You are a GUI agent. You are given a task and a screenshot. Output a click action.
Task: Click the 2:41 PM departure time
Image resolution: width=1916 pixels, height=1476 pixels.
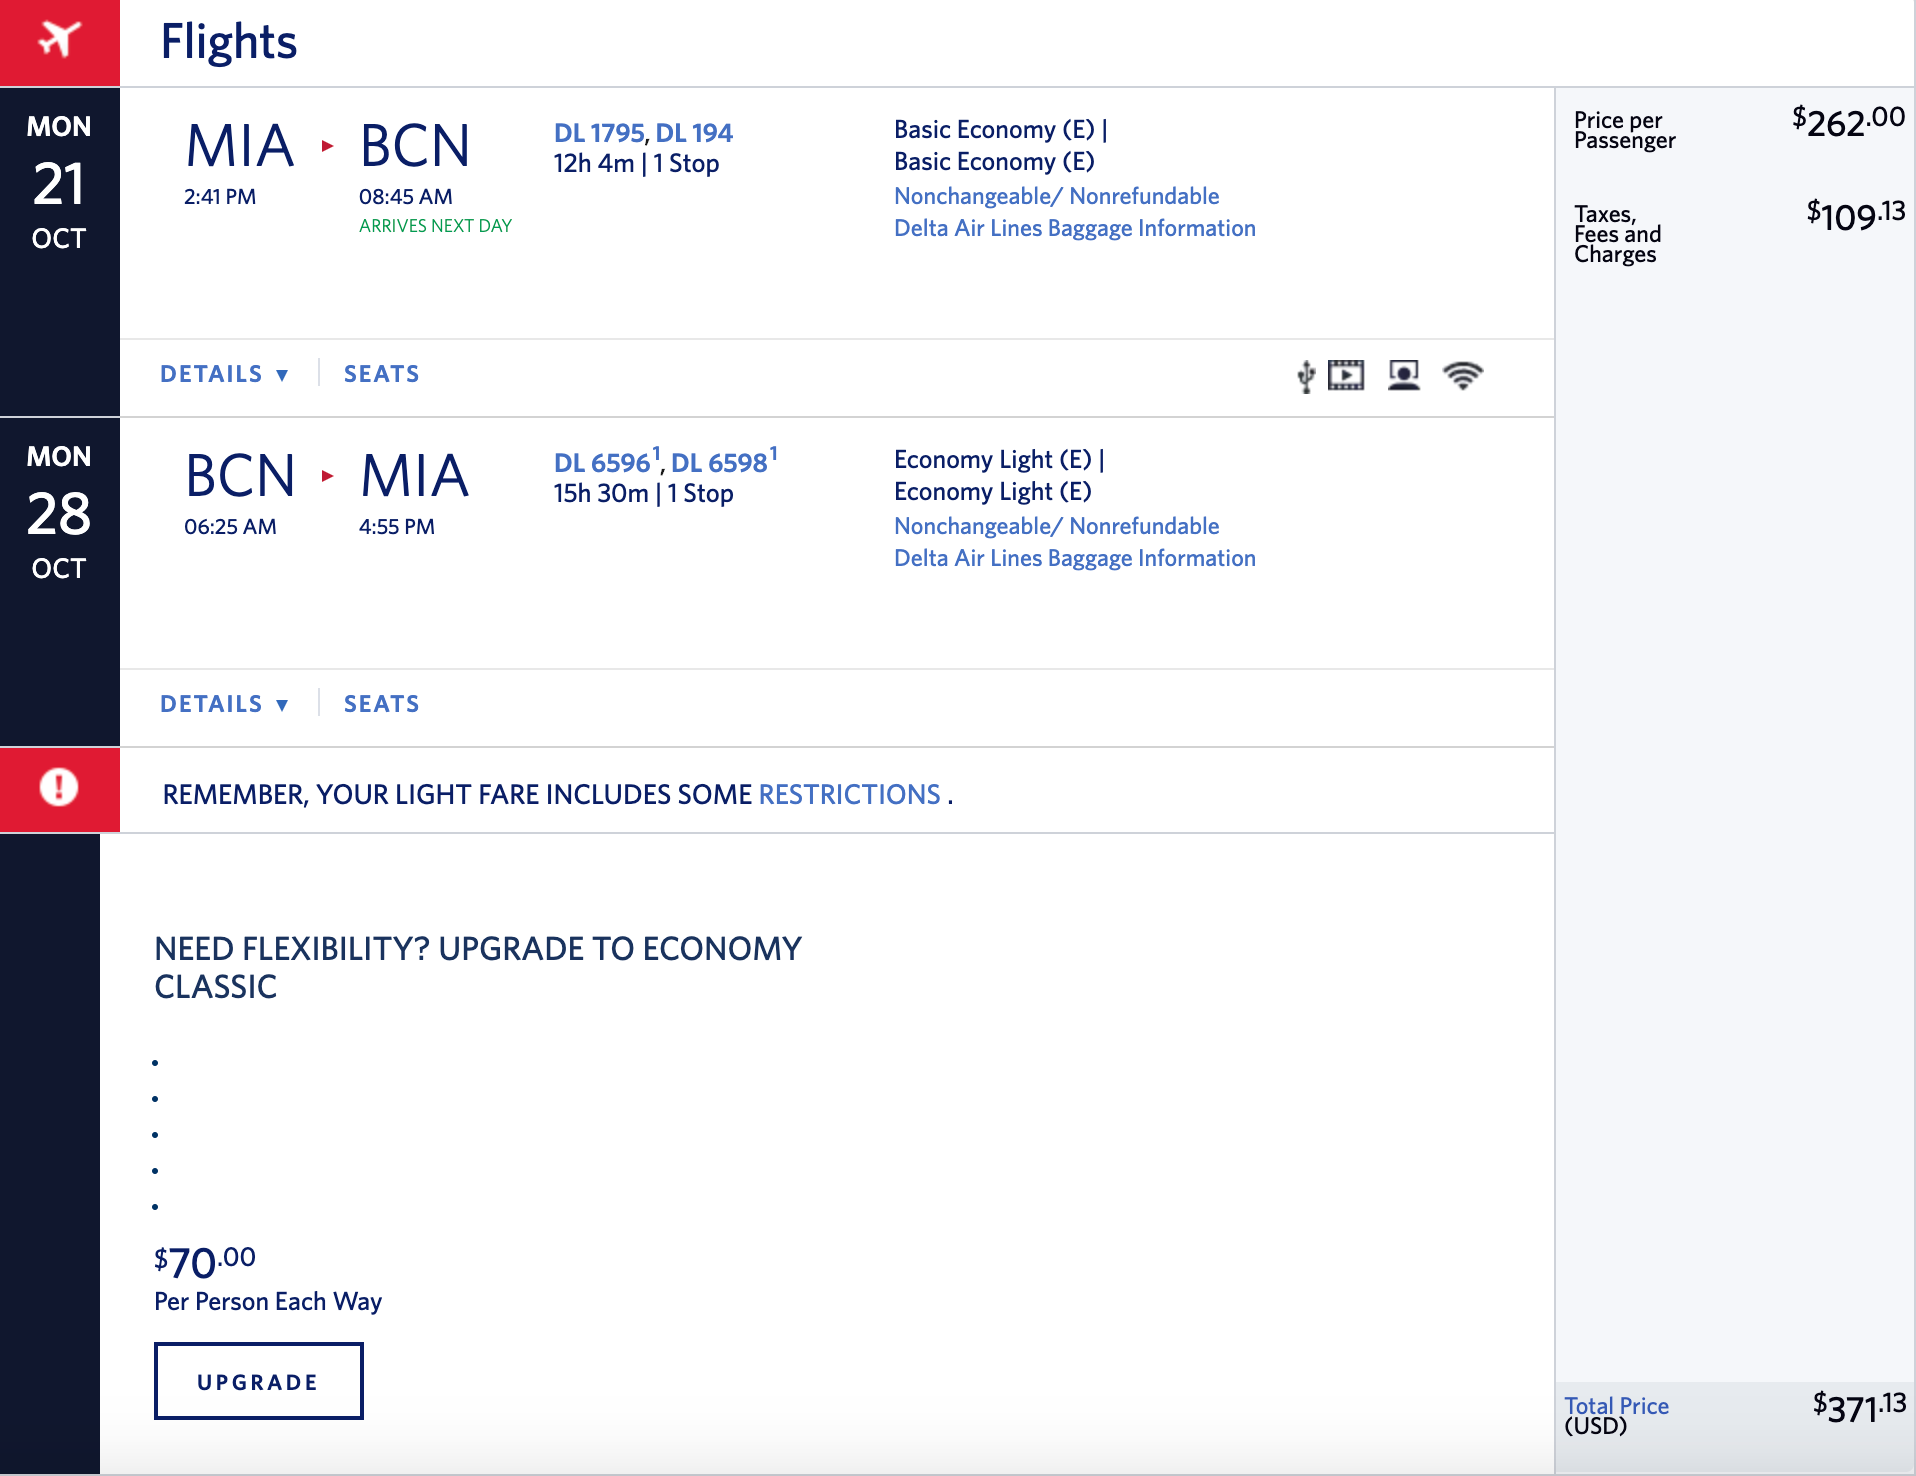[x=220, y=197]
